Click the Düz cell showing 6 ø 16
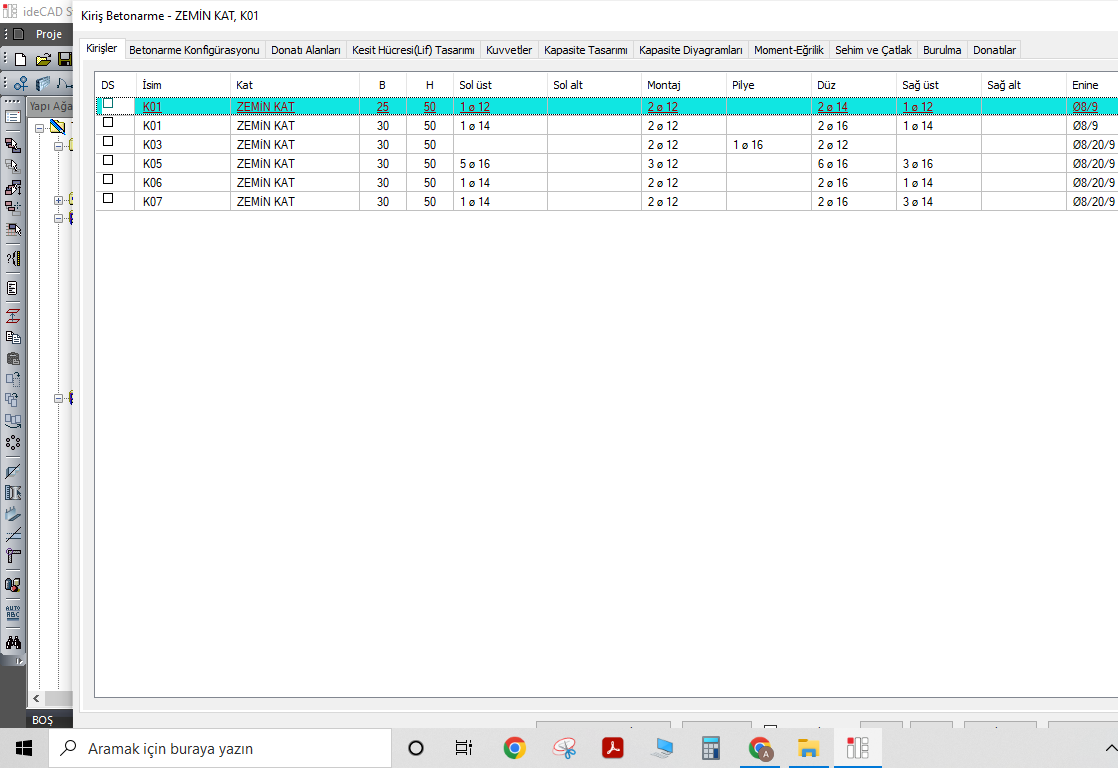This screenshot has width=1118, height=768. [853, 163]
